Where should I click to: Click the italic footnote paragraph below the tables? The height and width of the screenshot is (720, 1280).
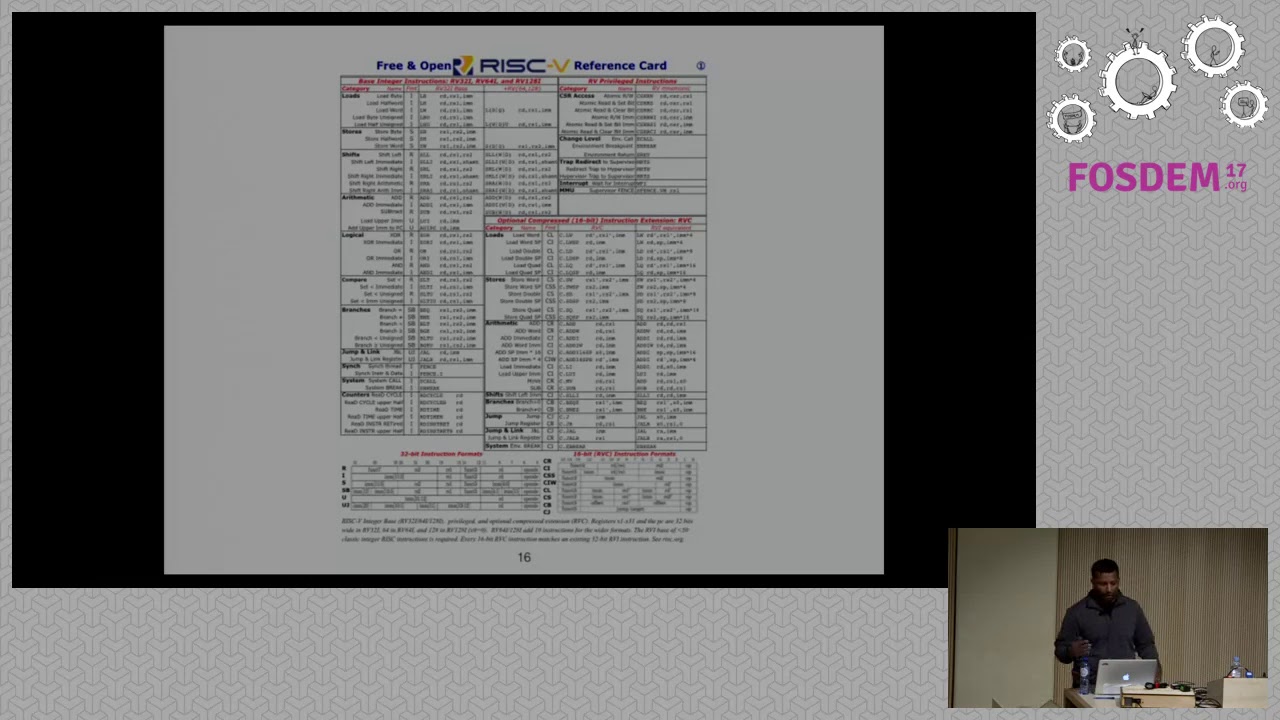click(517, 530)
